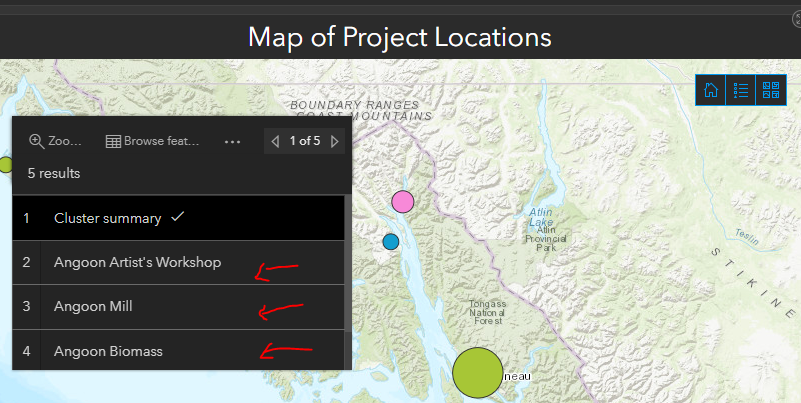Open the map Legend icon
Image resolution: width=801 pixels, height=403 pixels.
point(741,90)
